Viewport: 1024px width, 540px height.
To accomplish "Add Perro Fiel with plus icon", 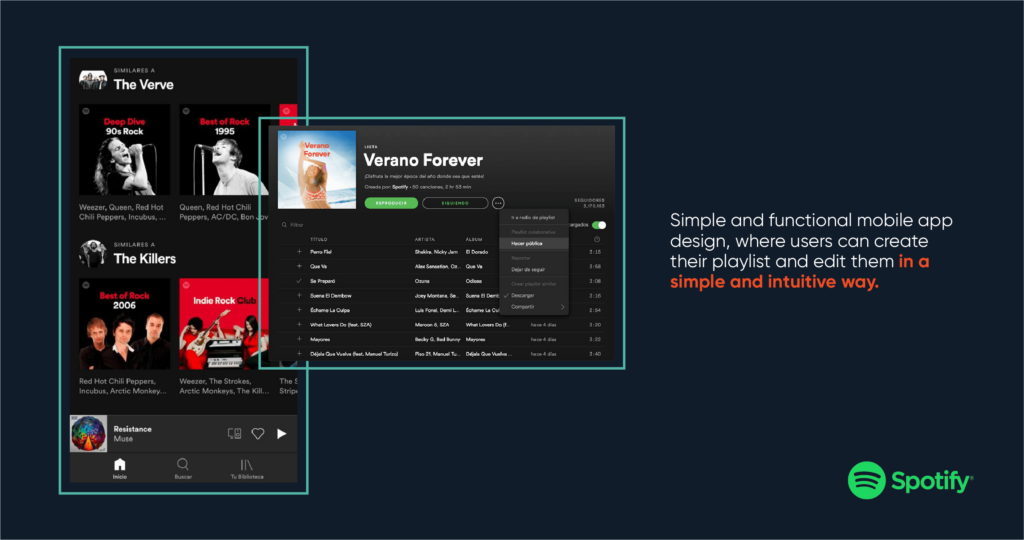I will (x=299, y=251).
